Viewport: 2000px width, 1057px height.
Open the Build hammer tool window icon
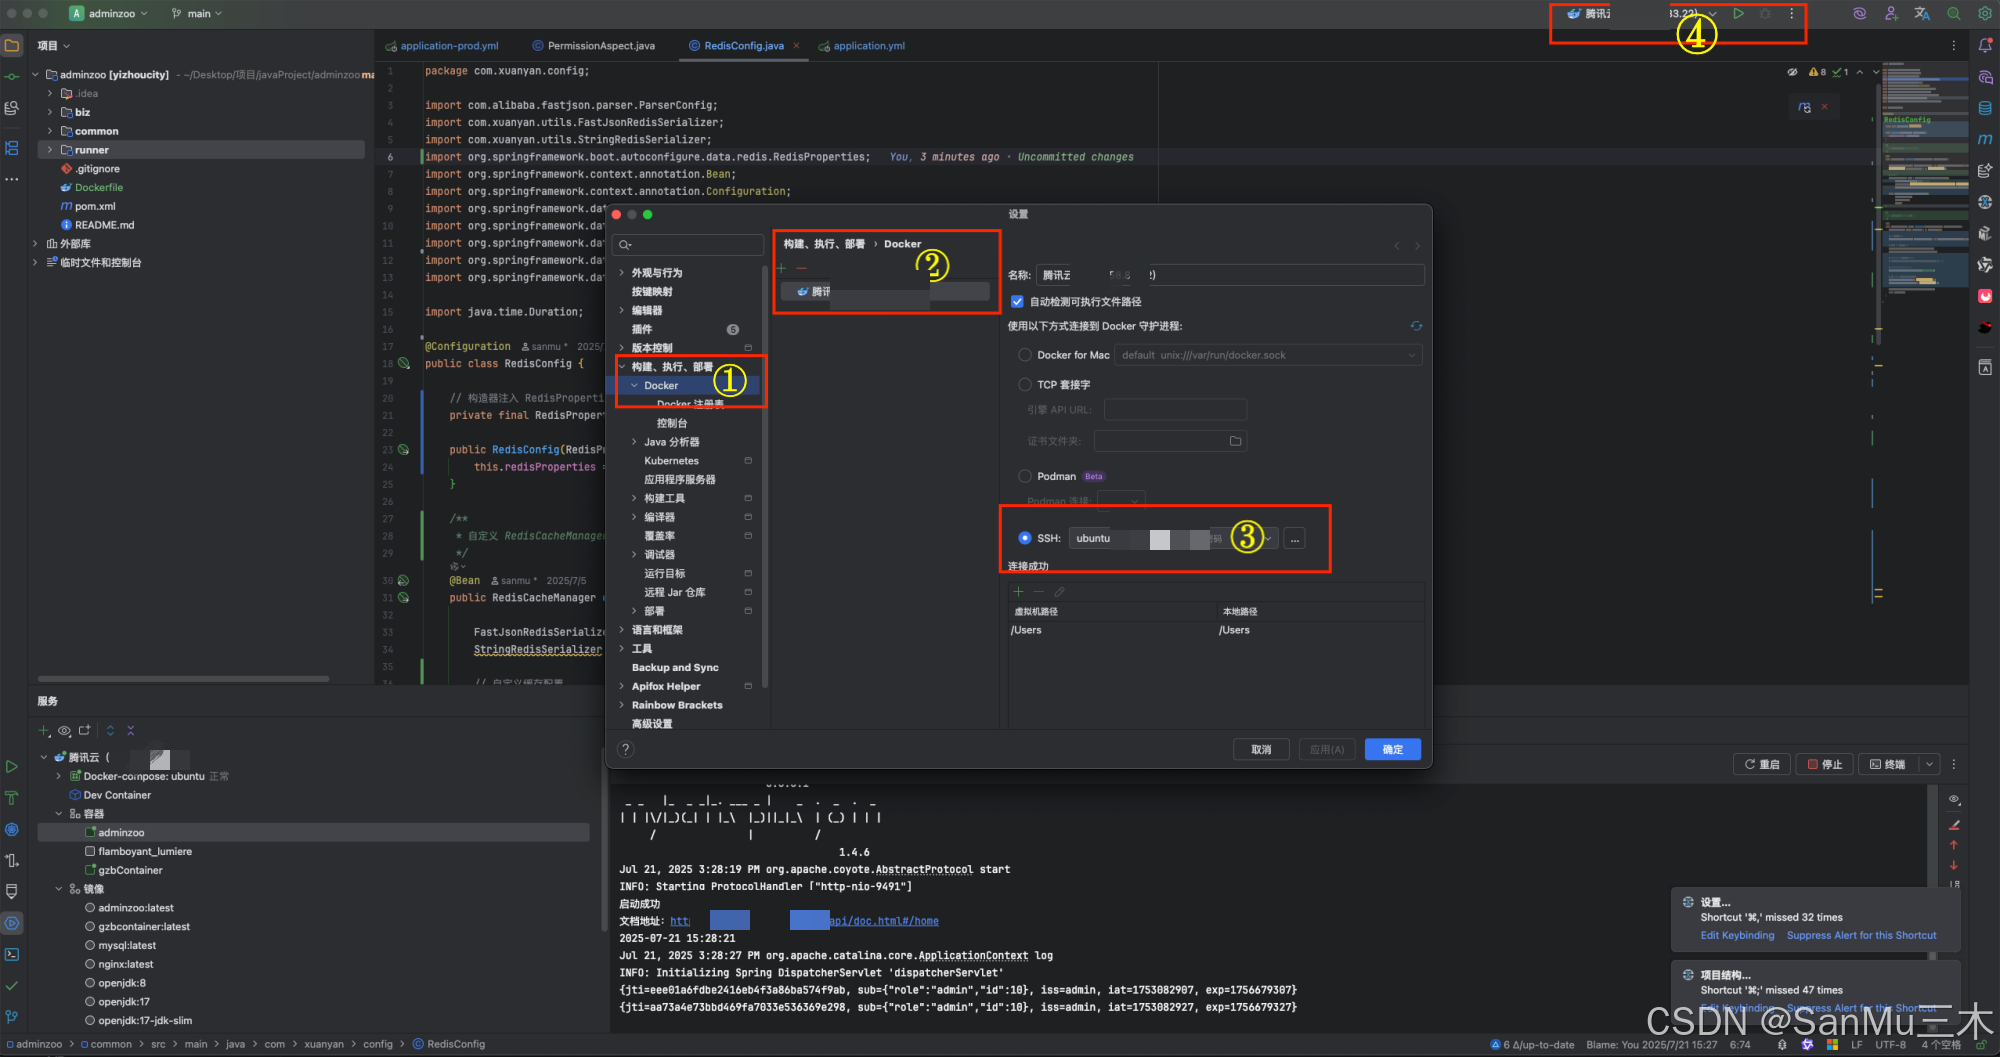(x=12, y=798)
